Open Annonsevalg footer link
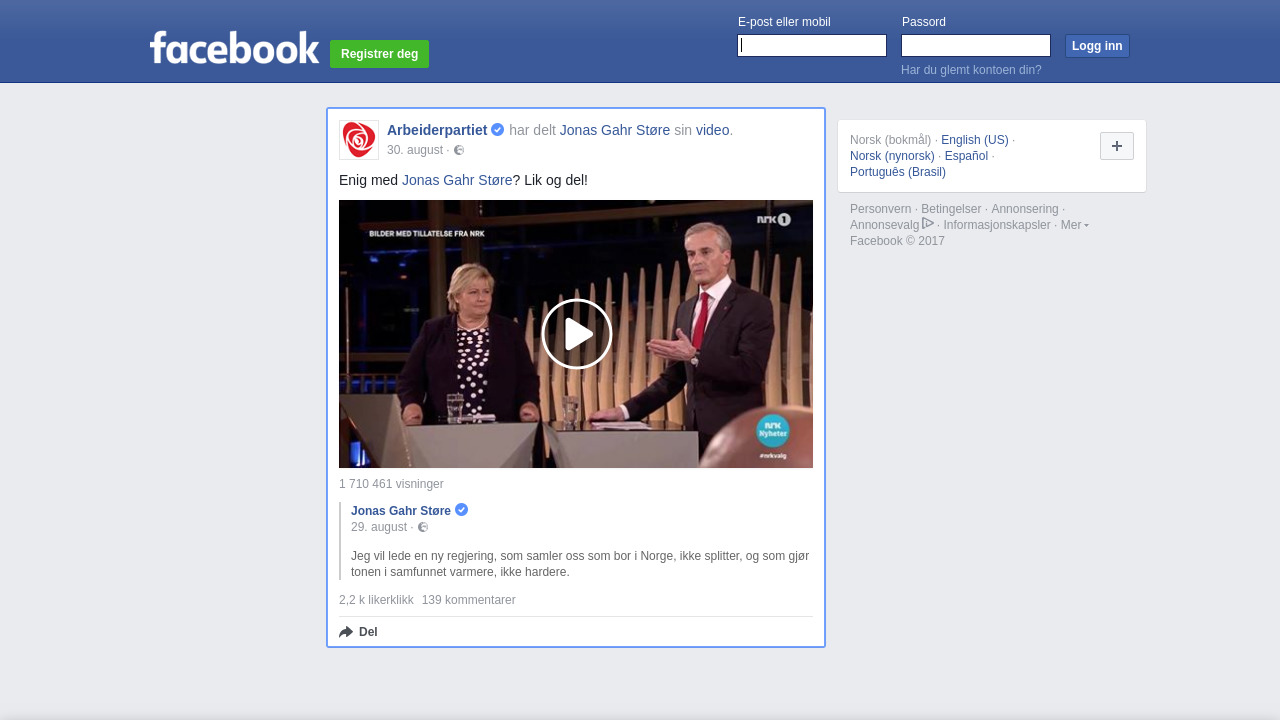The width and height of the screenshot is (1280, 720). 885,225
